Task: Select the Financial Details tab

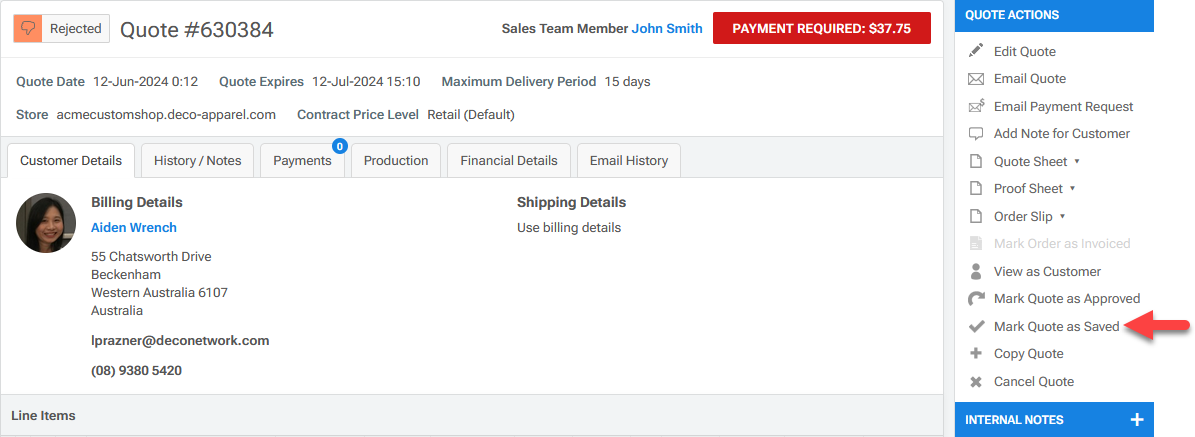Action: (x=508, y=160)
